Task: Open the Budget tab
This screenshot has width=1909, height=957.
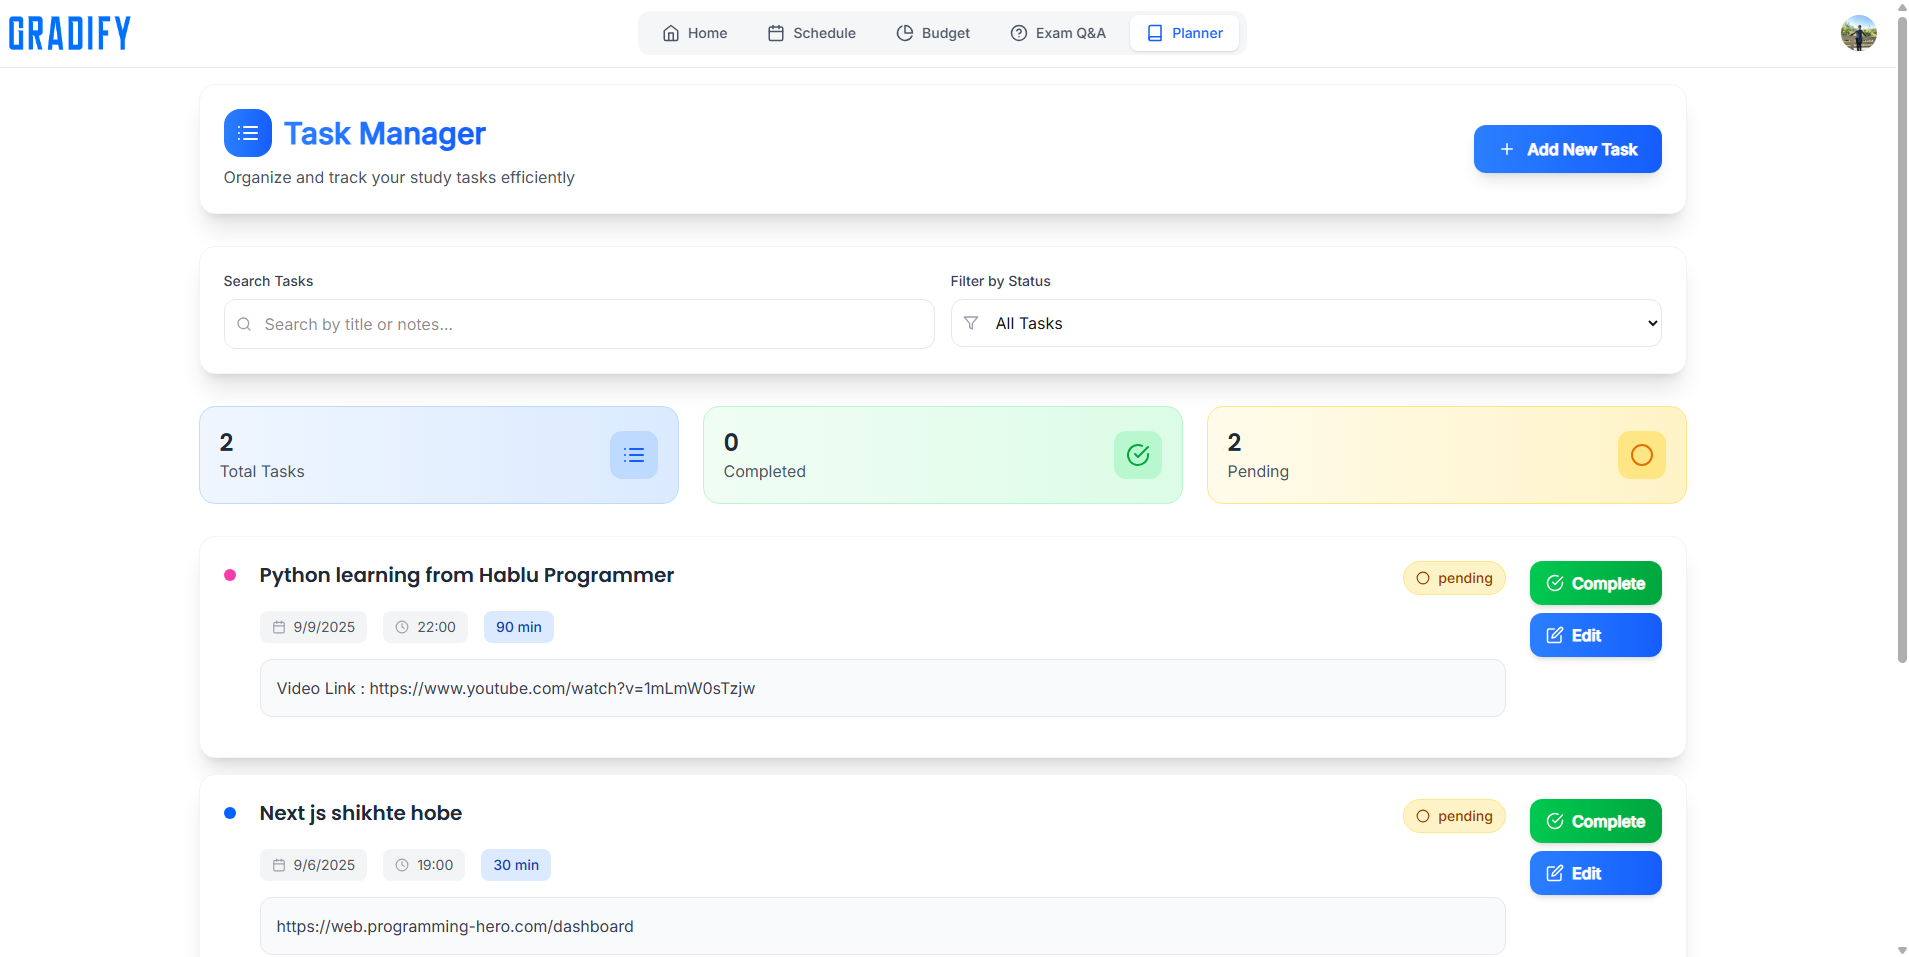Action: (933, 33)
